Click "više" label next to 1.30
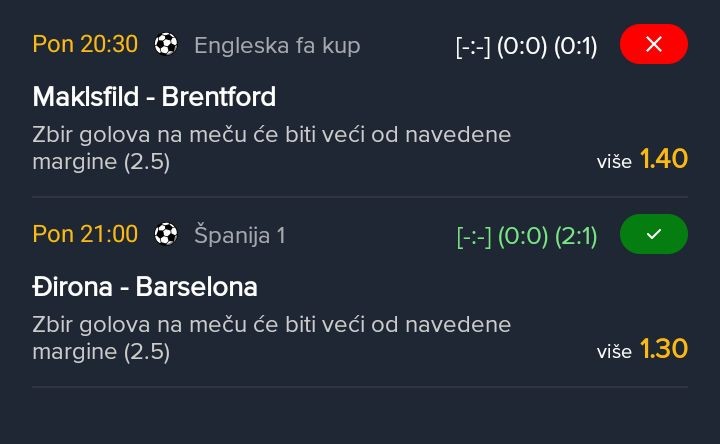The height and width of the screenshot is (444, 720). 614,351
